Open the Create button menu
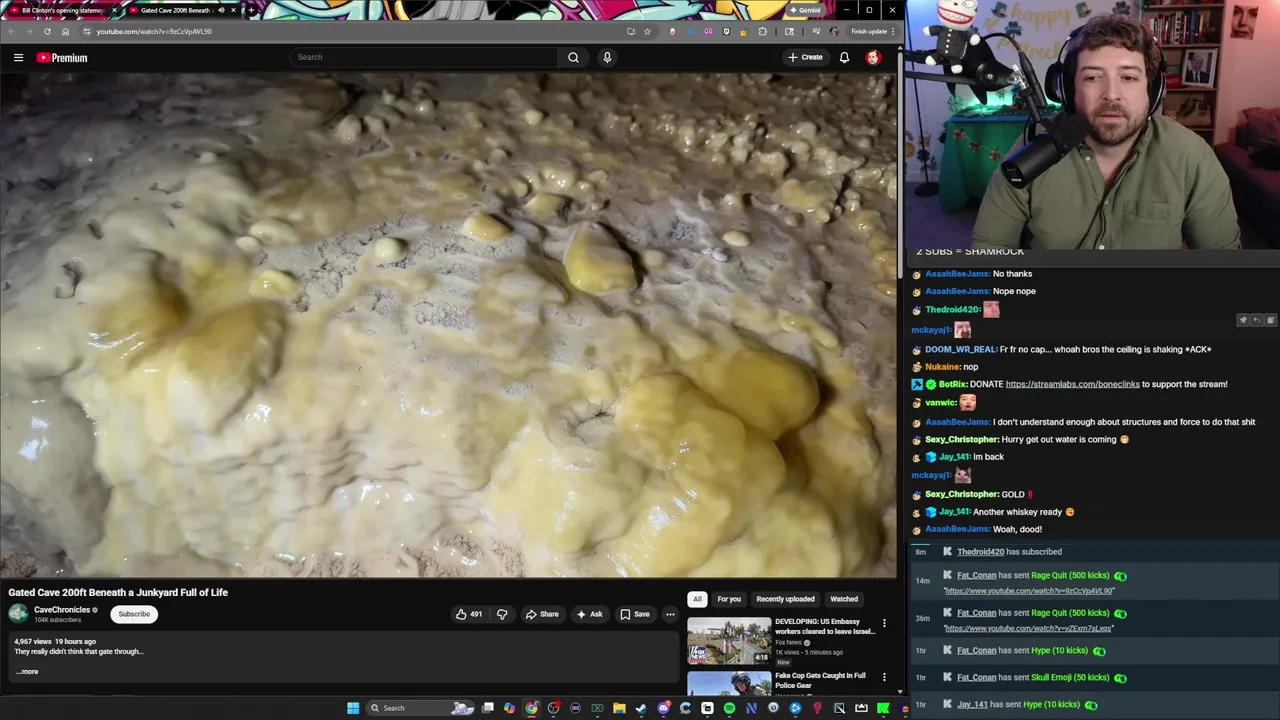This screenshot has height=720, width=1280. coord(805,57)
